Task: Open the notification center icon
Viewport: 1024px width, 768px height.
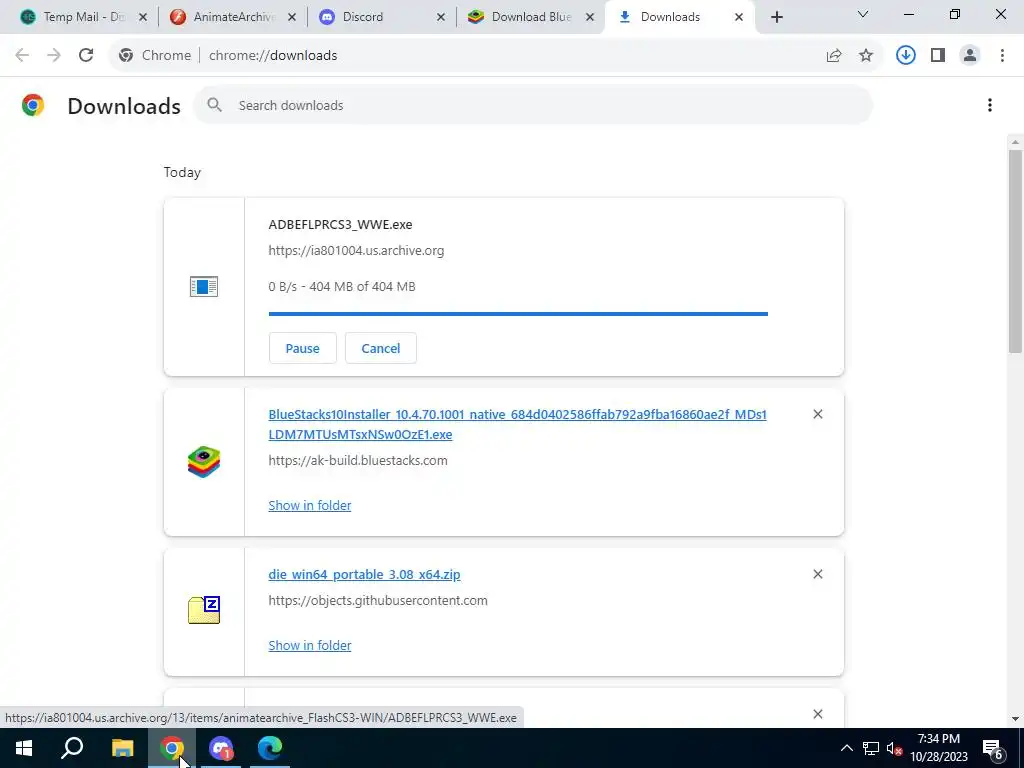Action: pos(993,748)
